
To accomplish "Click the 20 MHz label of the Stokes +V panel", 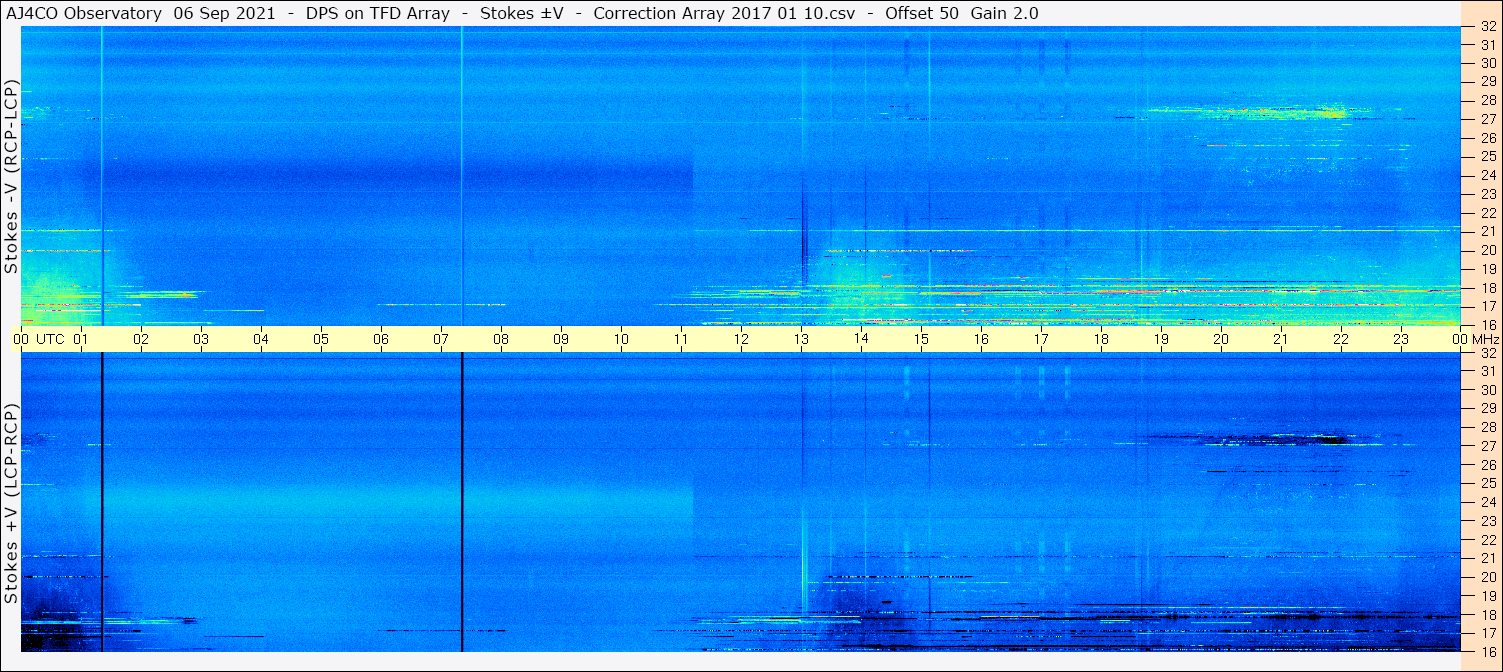I will click(1488, 577).
